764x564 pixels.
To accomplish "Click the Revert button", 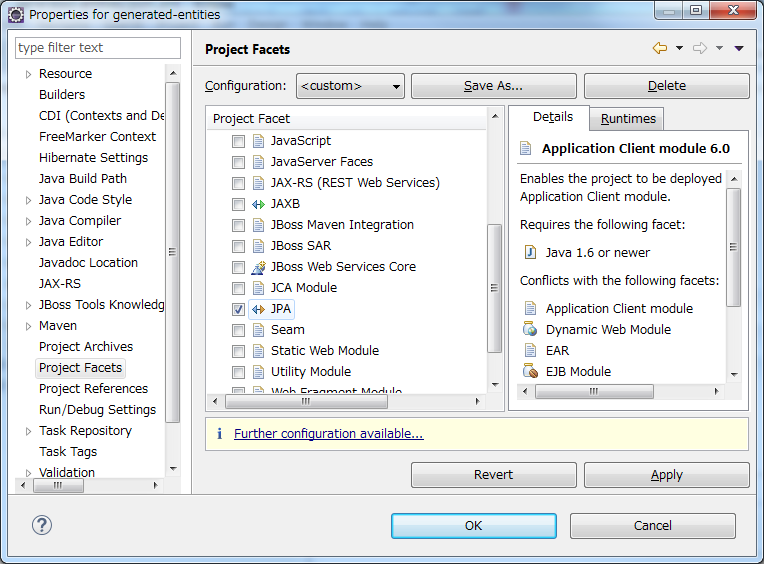I will click(494, 475).
